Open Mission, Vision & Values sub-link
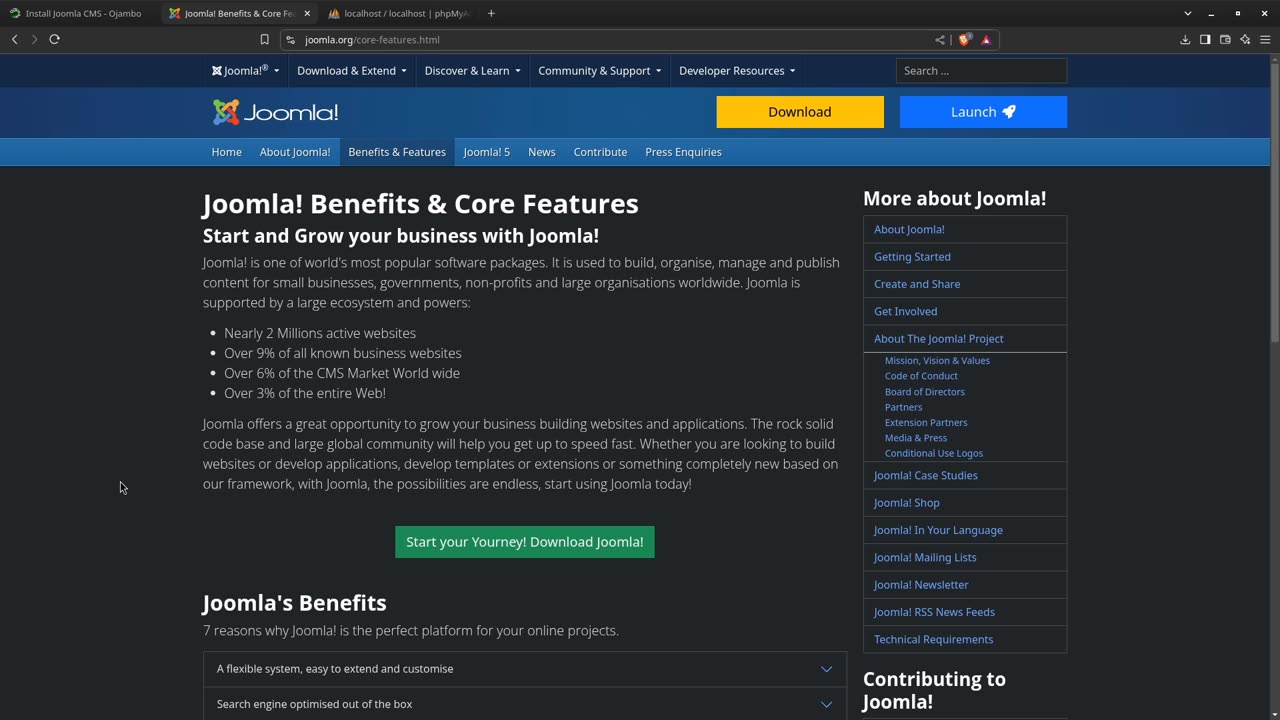The image size is (1280, 720). point(937,361)
